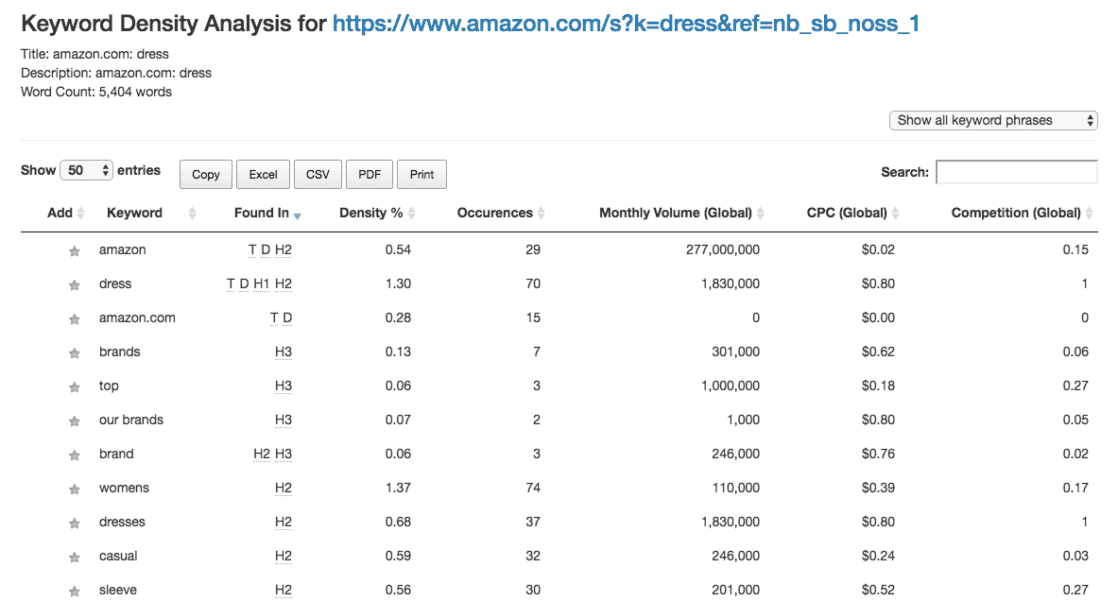Click the star beside sleeve keyword
Image resolution: width=1118 pixels, height=601 pixels.
74,591
